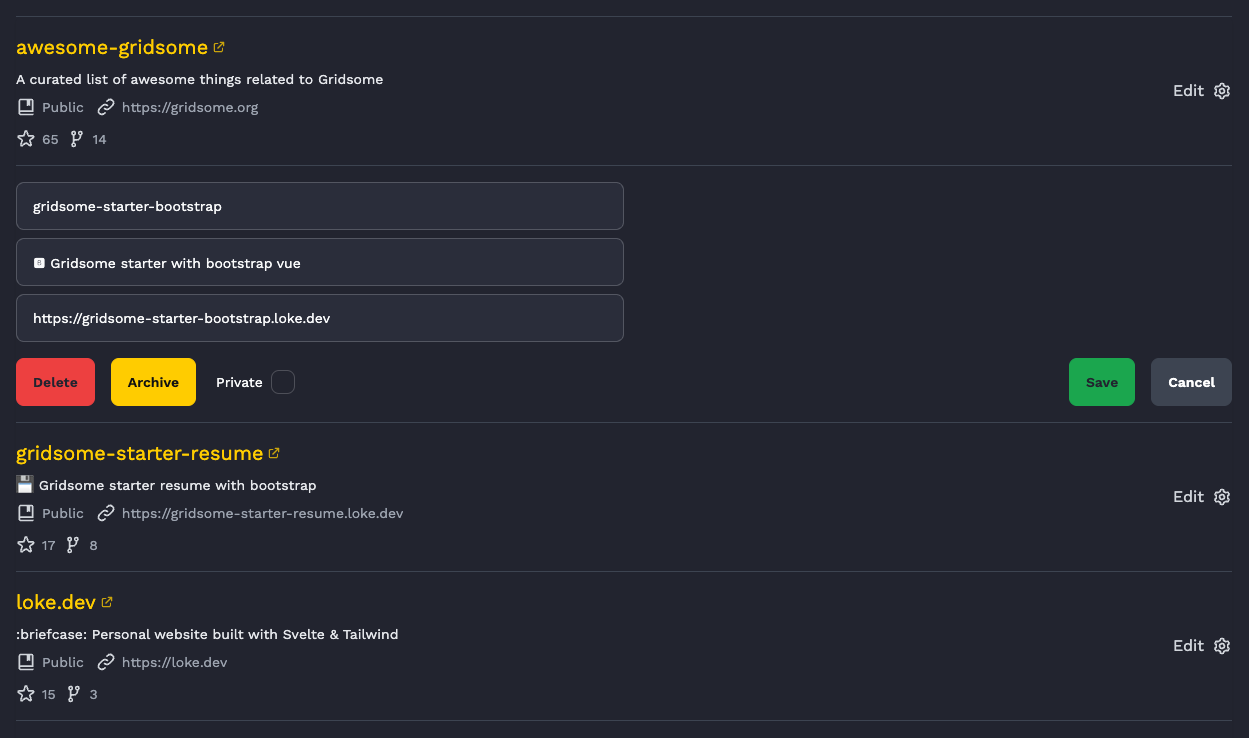
Task: Visit https://gridsome.org homepage link
Action: click(x=190, y=107)
